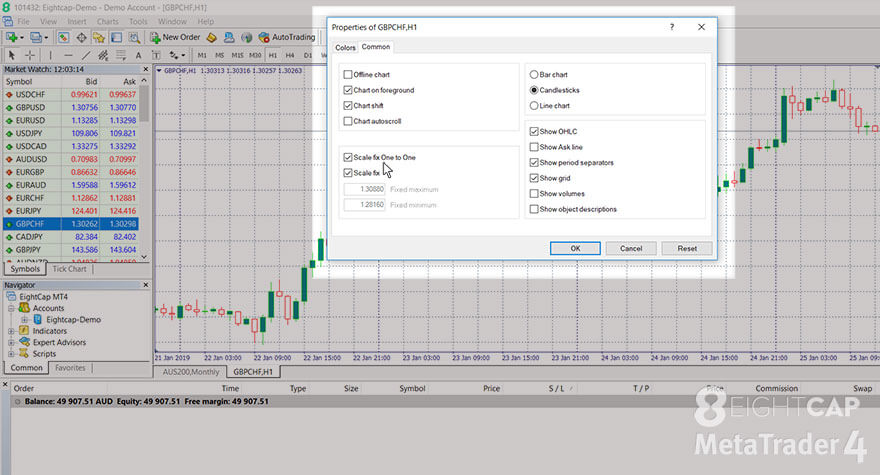Expand the Indicators tree node
This screenshot has height=475, width=880.
click(11, 331)
